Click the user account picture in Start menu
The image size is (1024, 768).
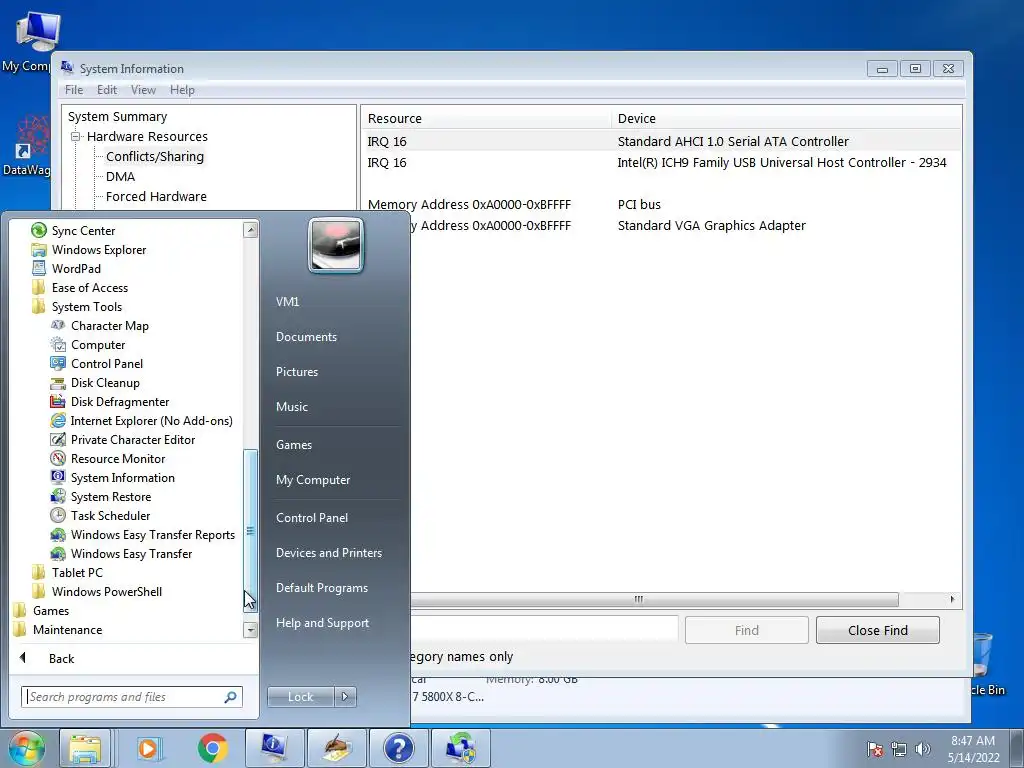coord(336,245)
